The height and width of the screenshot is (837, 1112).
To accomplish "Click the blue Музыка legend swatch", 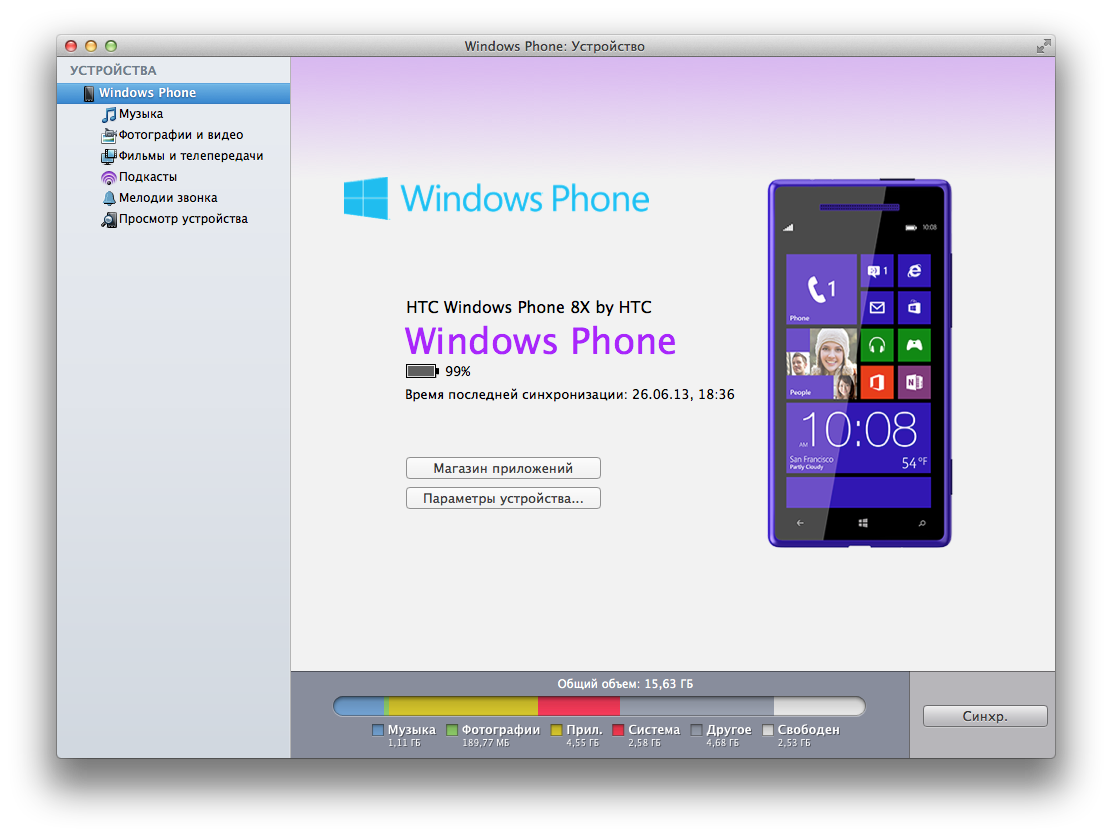I will (x=377, y=730).
